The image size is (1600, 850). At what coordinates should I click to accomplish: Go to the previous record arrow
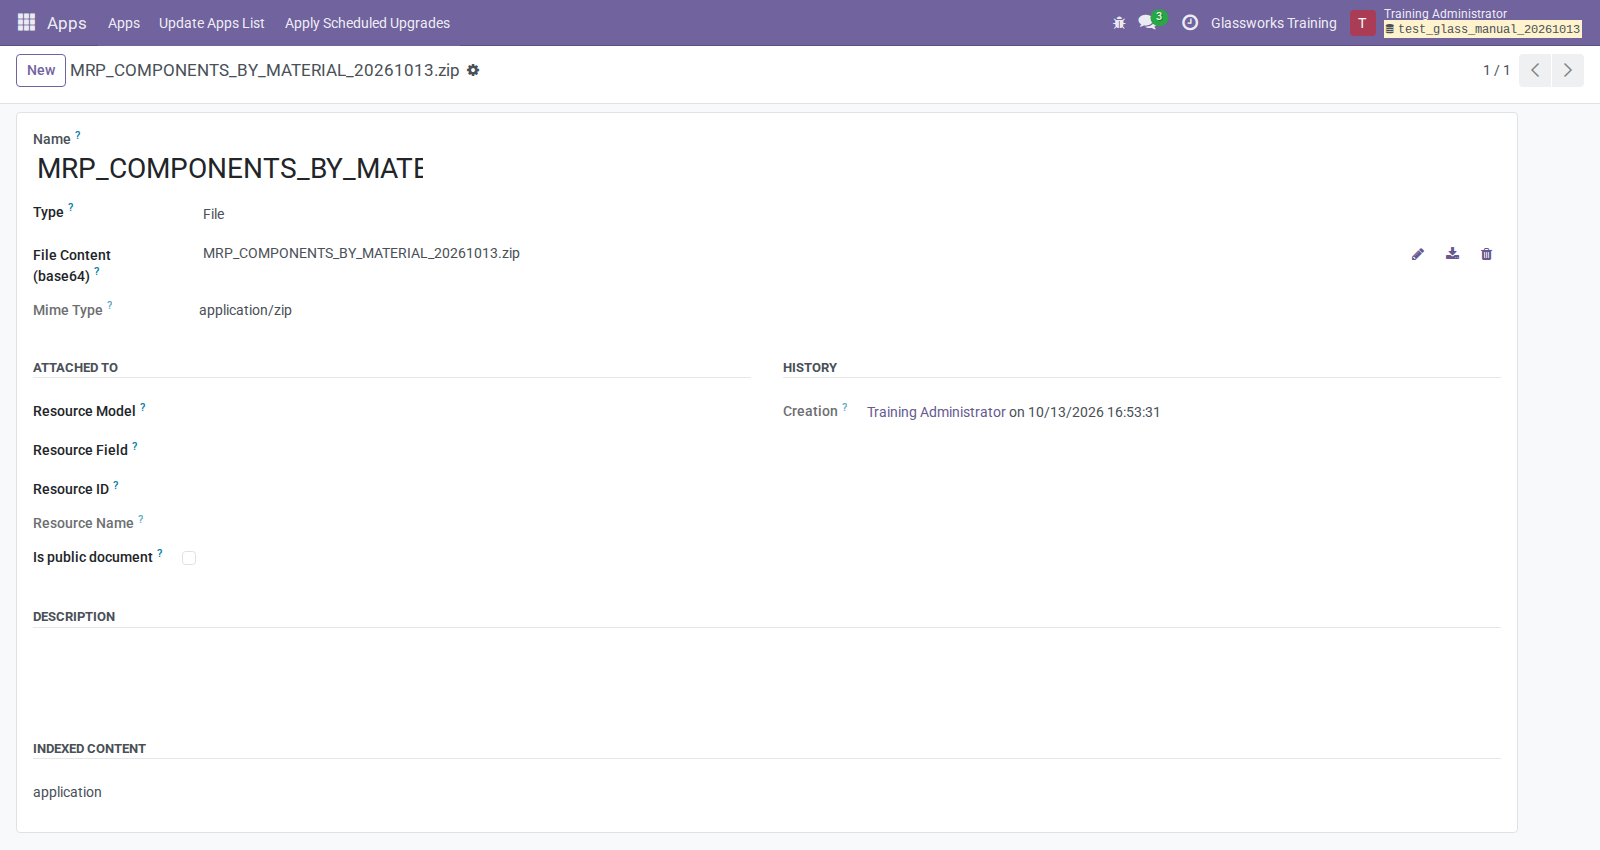(x=1535, y=70)
